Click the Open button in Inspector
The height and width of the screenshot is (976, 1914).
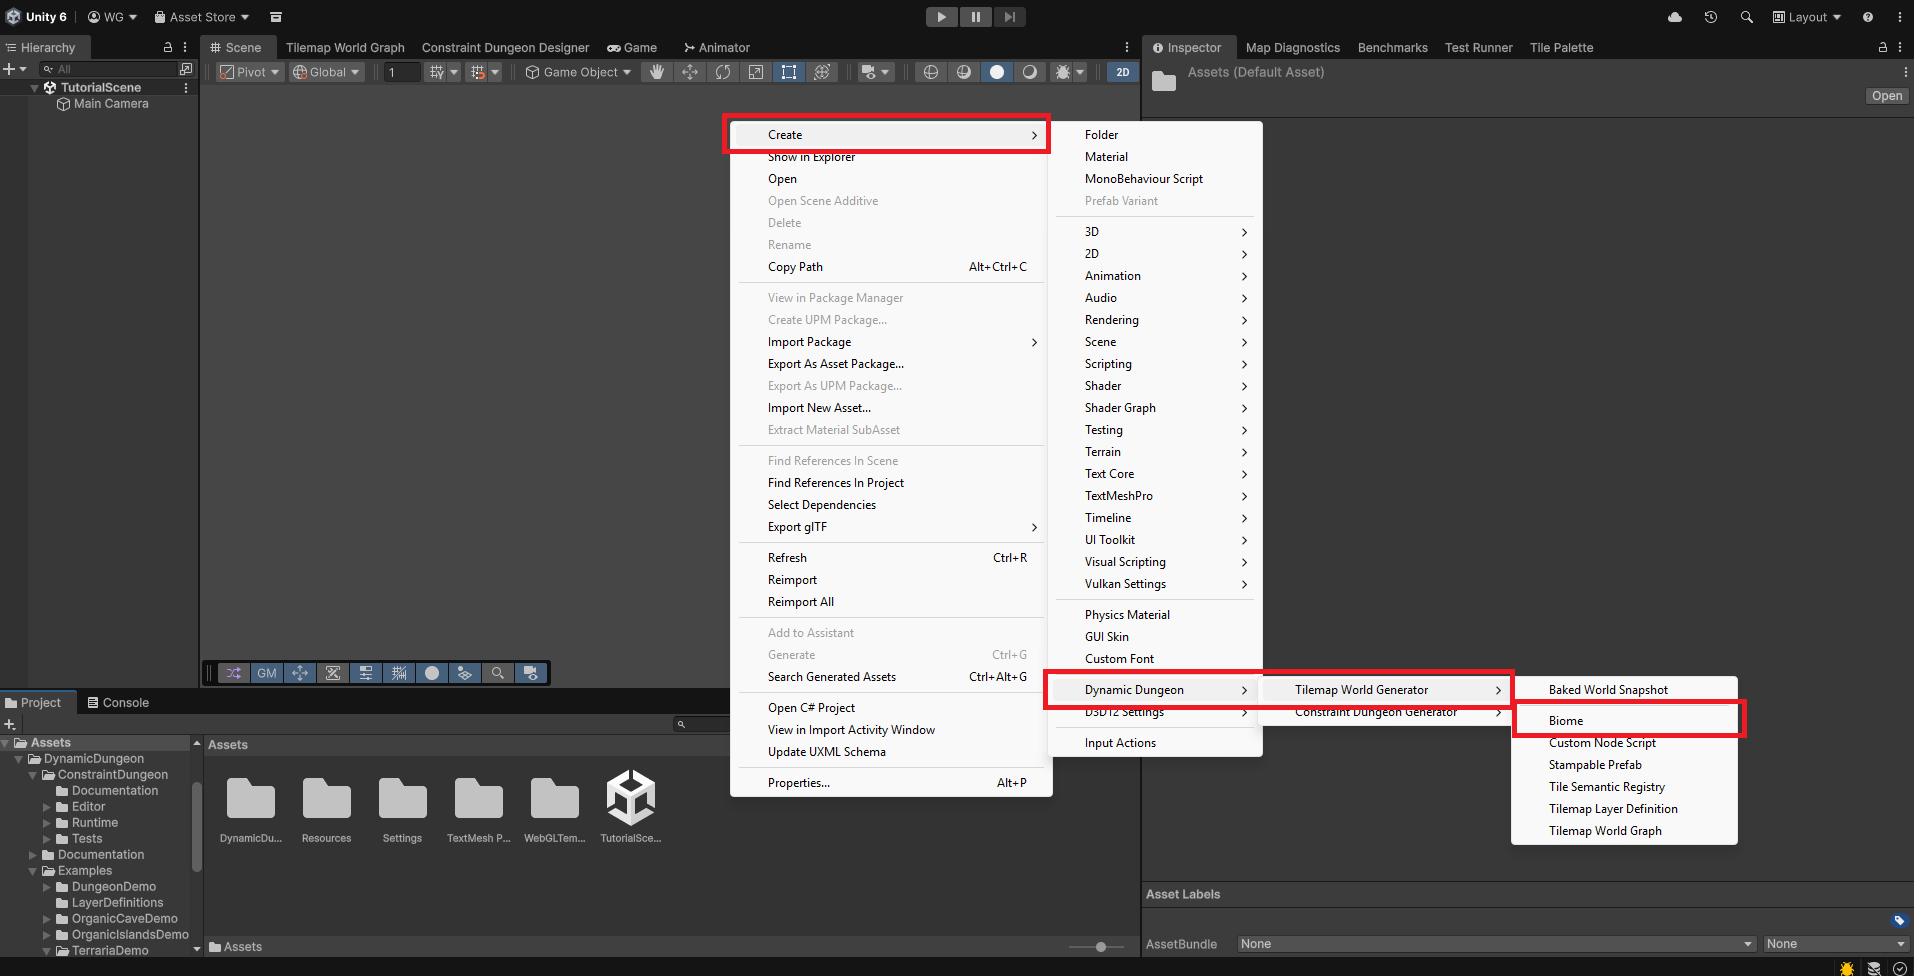pos(1887,96)
